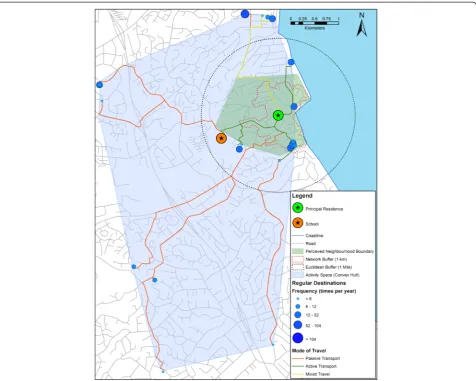The height and width of the screenshot is (381, 476).
Task: Click the 'Legend' heading
Action: (x=302, y=196)
